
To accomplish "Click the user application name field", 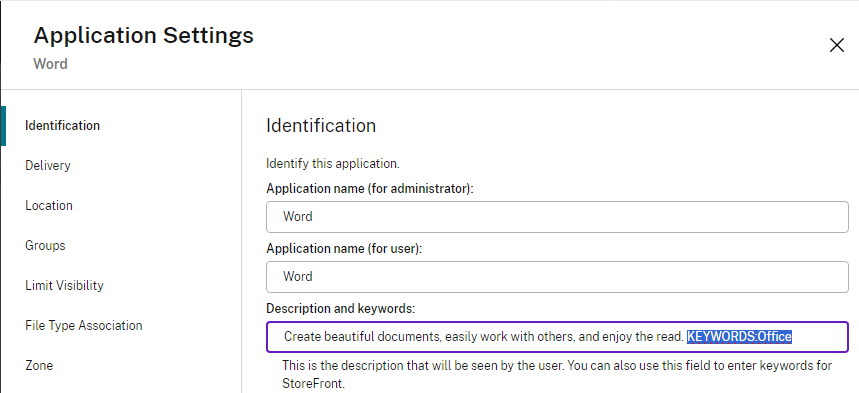I will [x=557, y=277].
